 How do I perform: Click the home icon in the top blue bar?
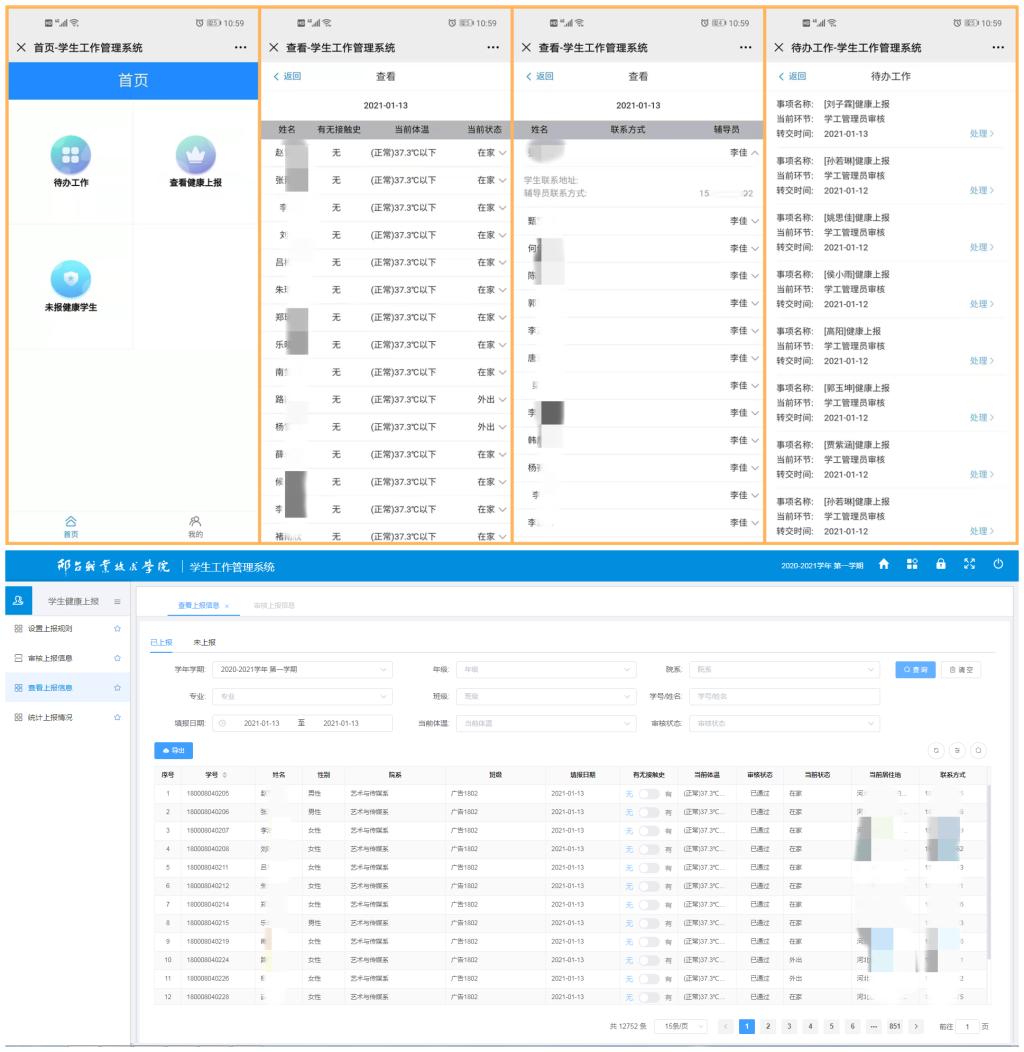(x=885, y=565)
